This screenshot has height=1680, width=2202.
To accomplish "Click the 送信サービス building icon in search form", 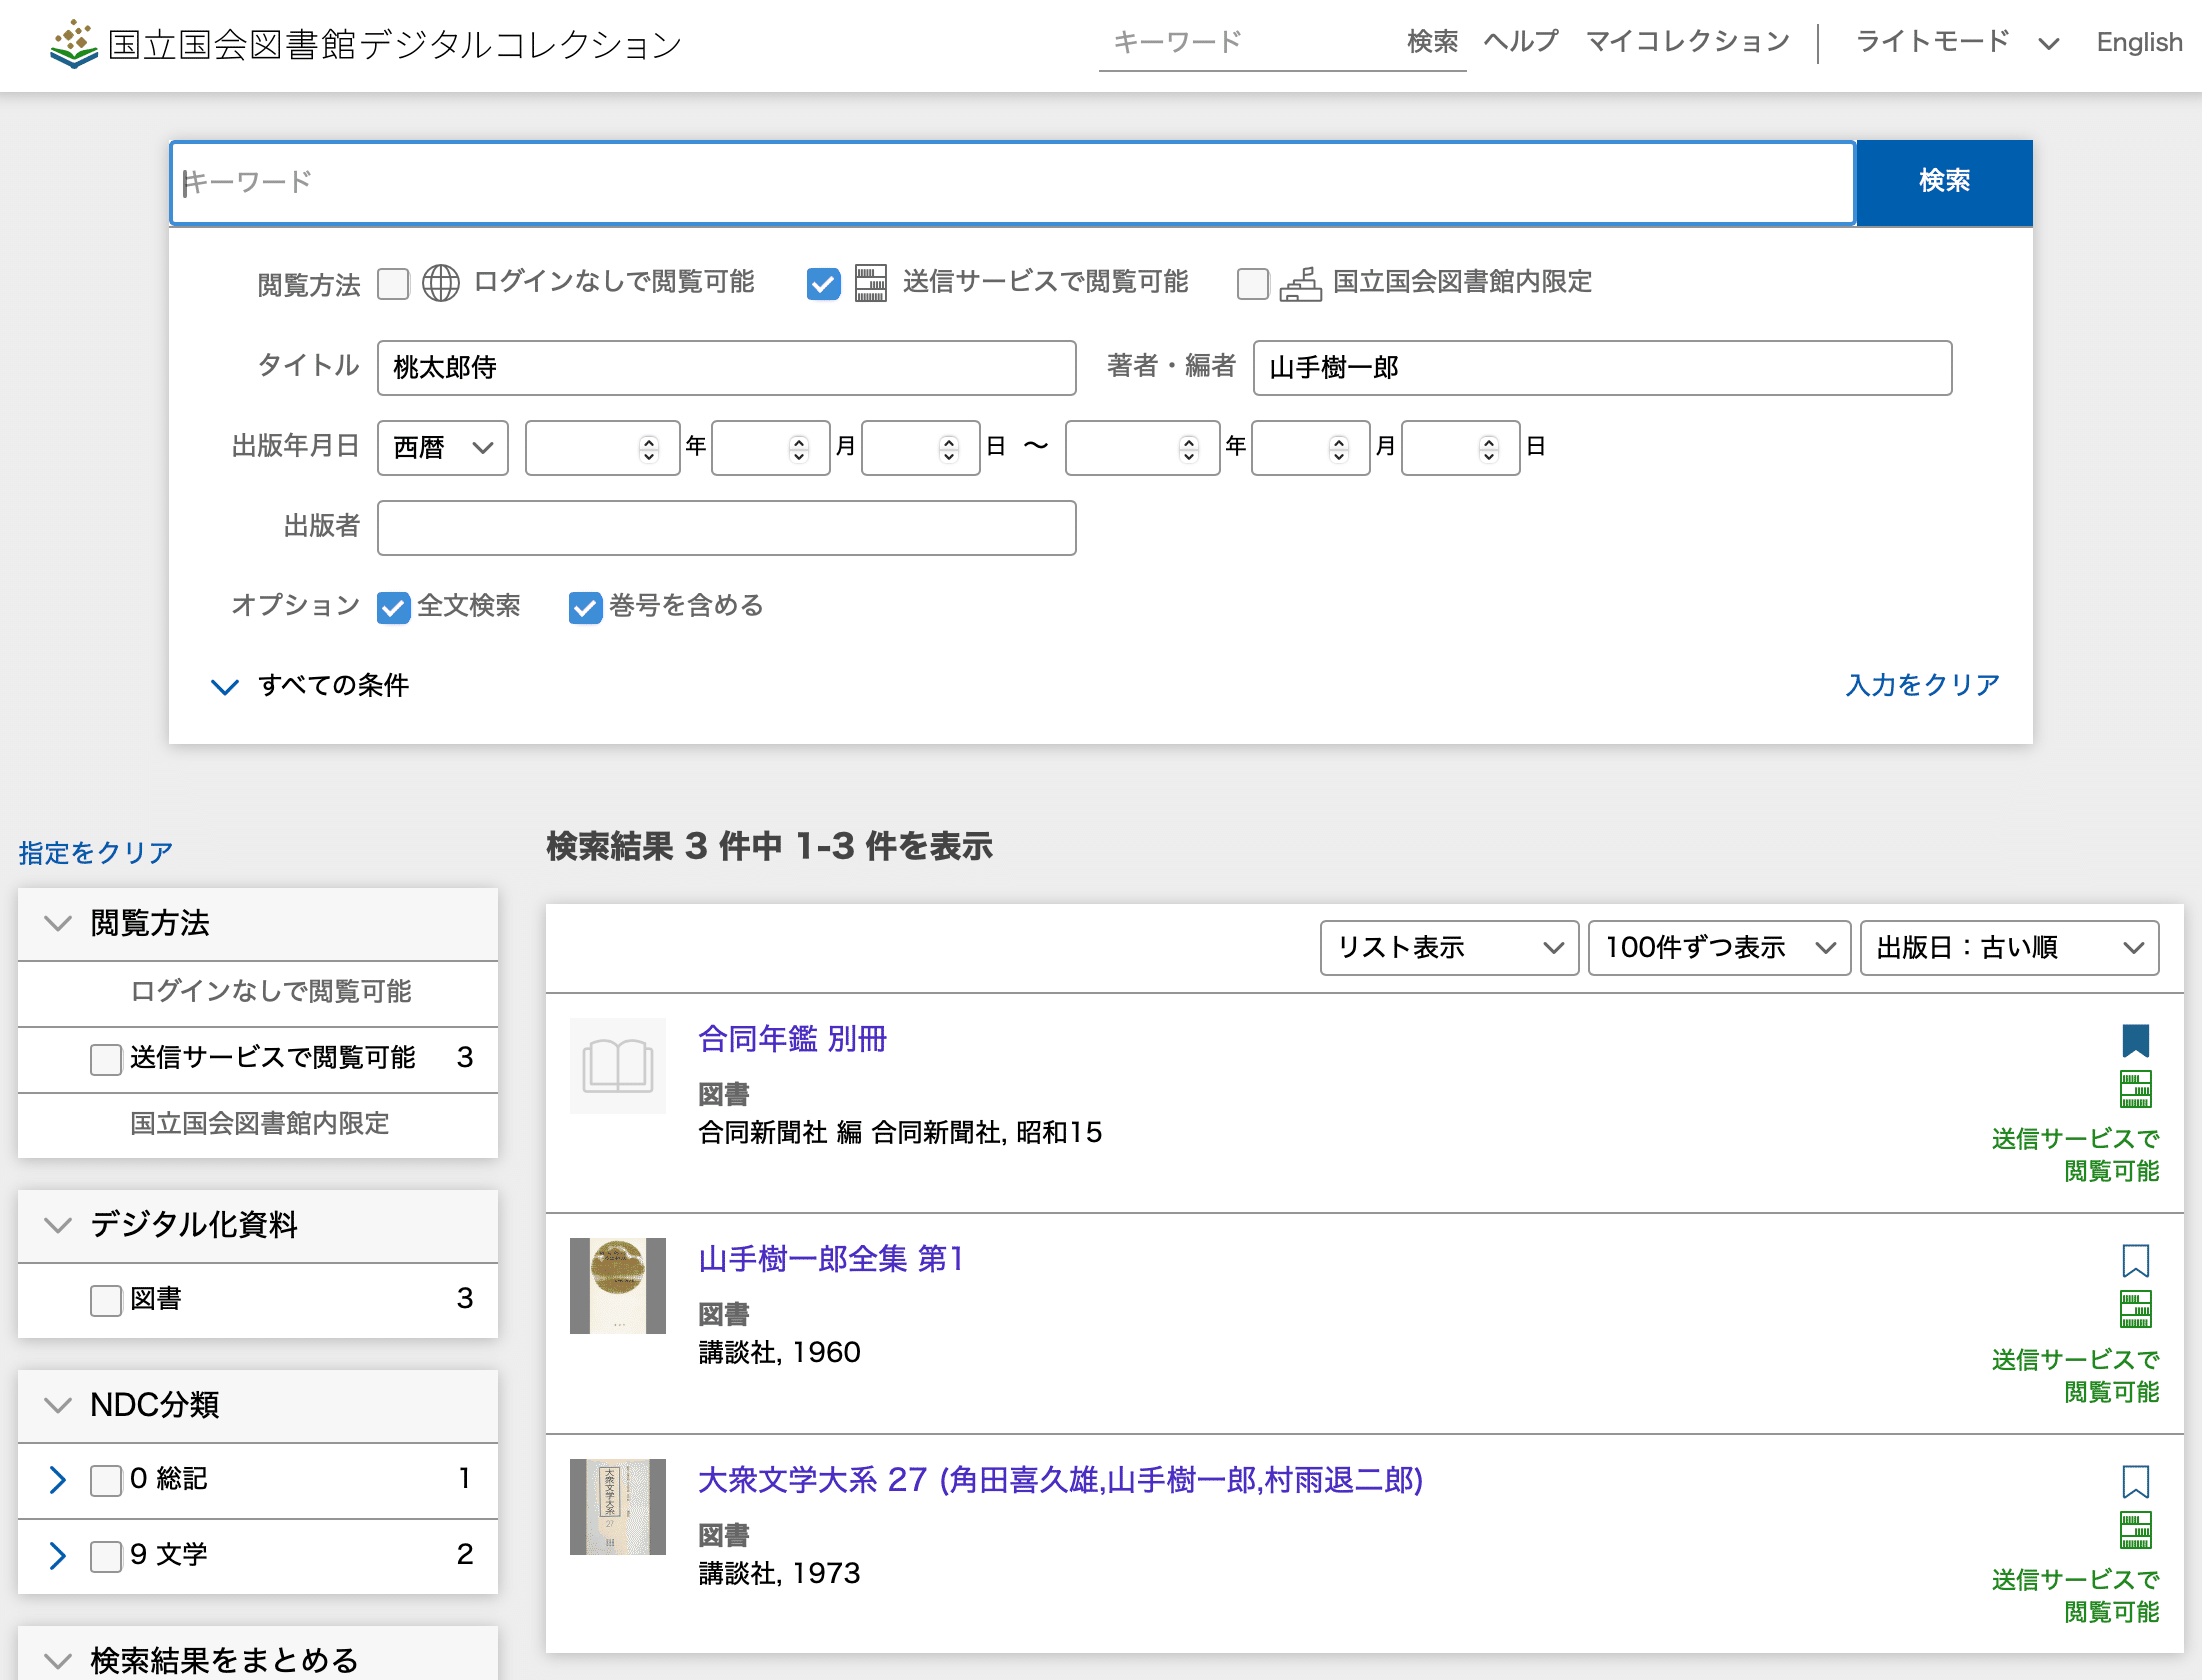I will click(x=871, y=283).
